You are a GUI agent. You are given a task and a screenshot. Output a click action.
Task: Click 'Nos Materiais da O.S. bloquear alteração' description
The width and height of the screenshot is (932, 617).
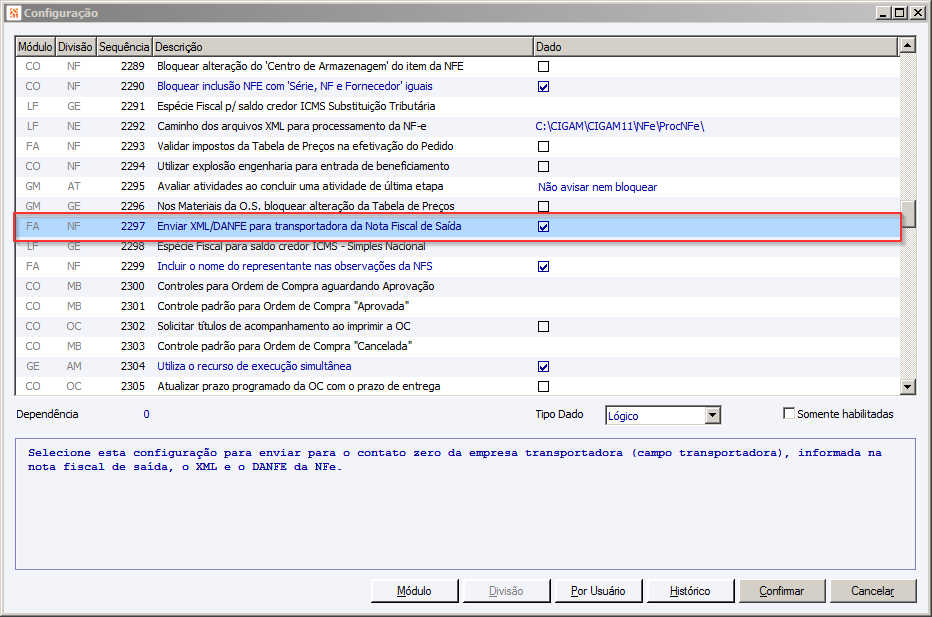pos(306,206)
